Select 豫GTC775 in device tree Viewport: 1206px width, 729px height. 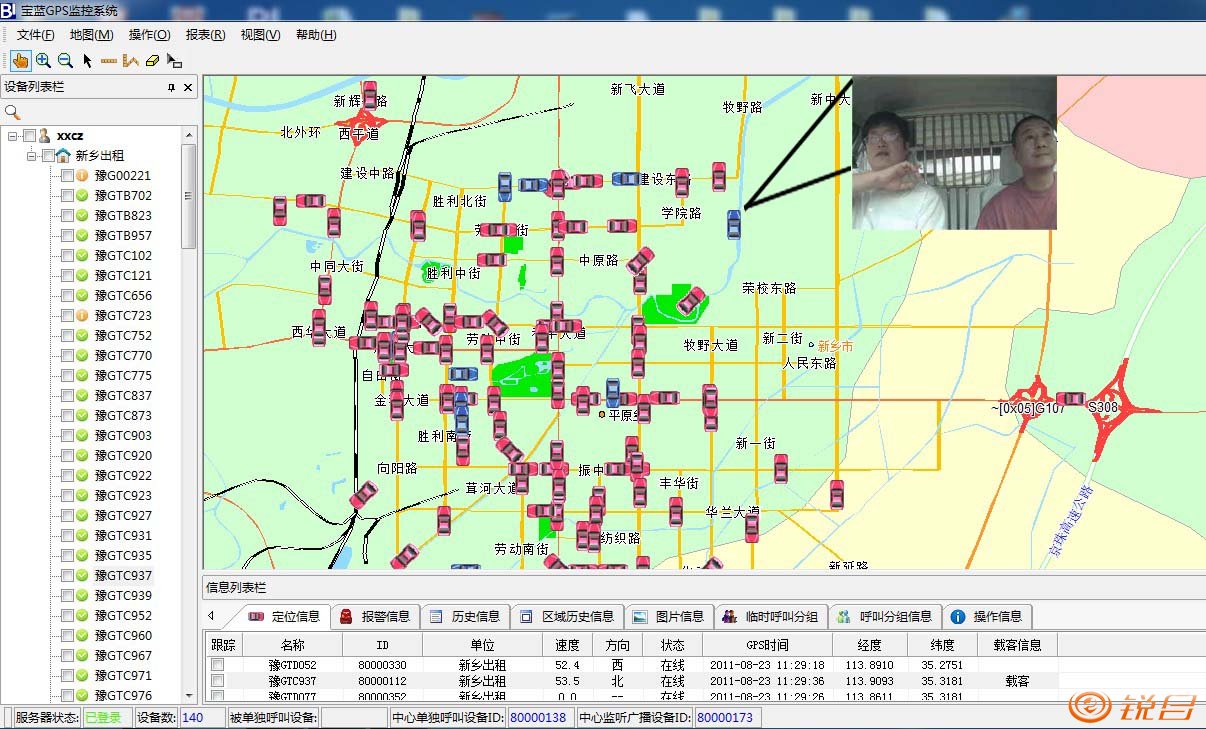123,375
